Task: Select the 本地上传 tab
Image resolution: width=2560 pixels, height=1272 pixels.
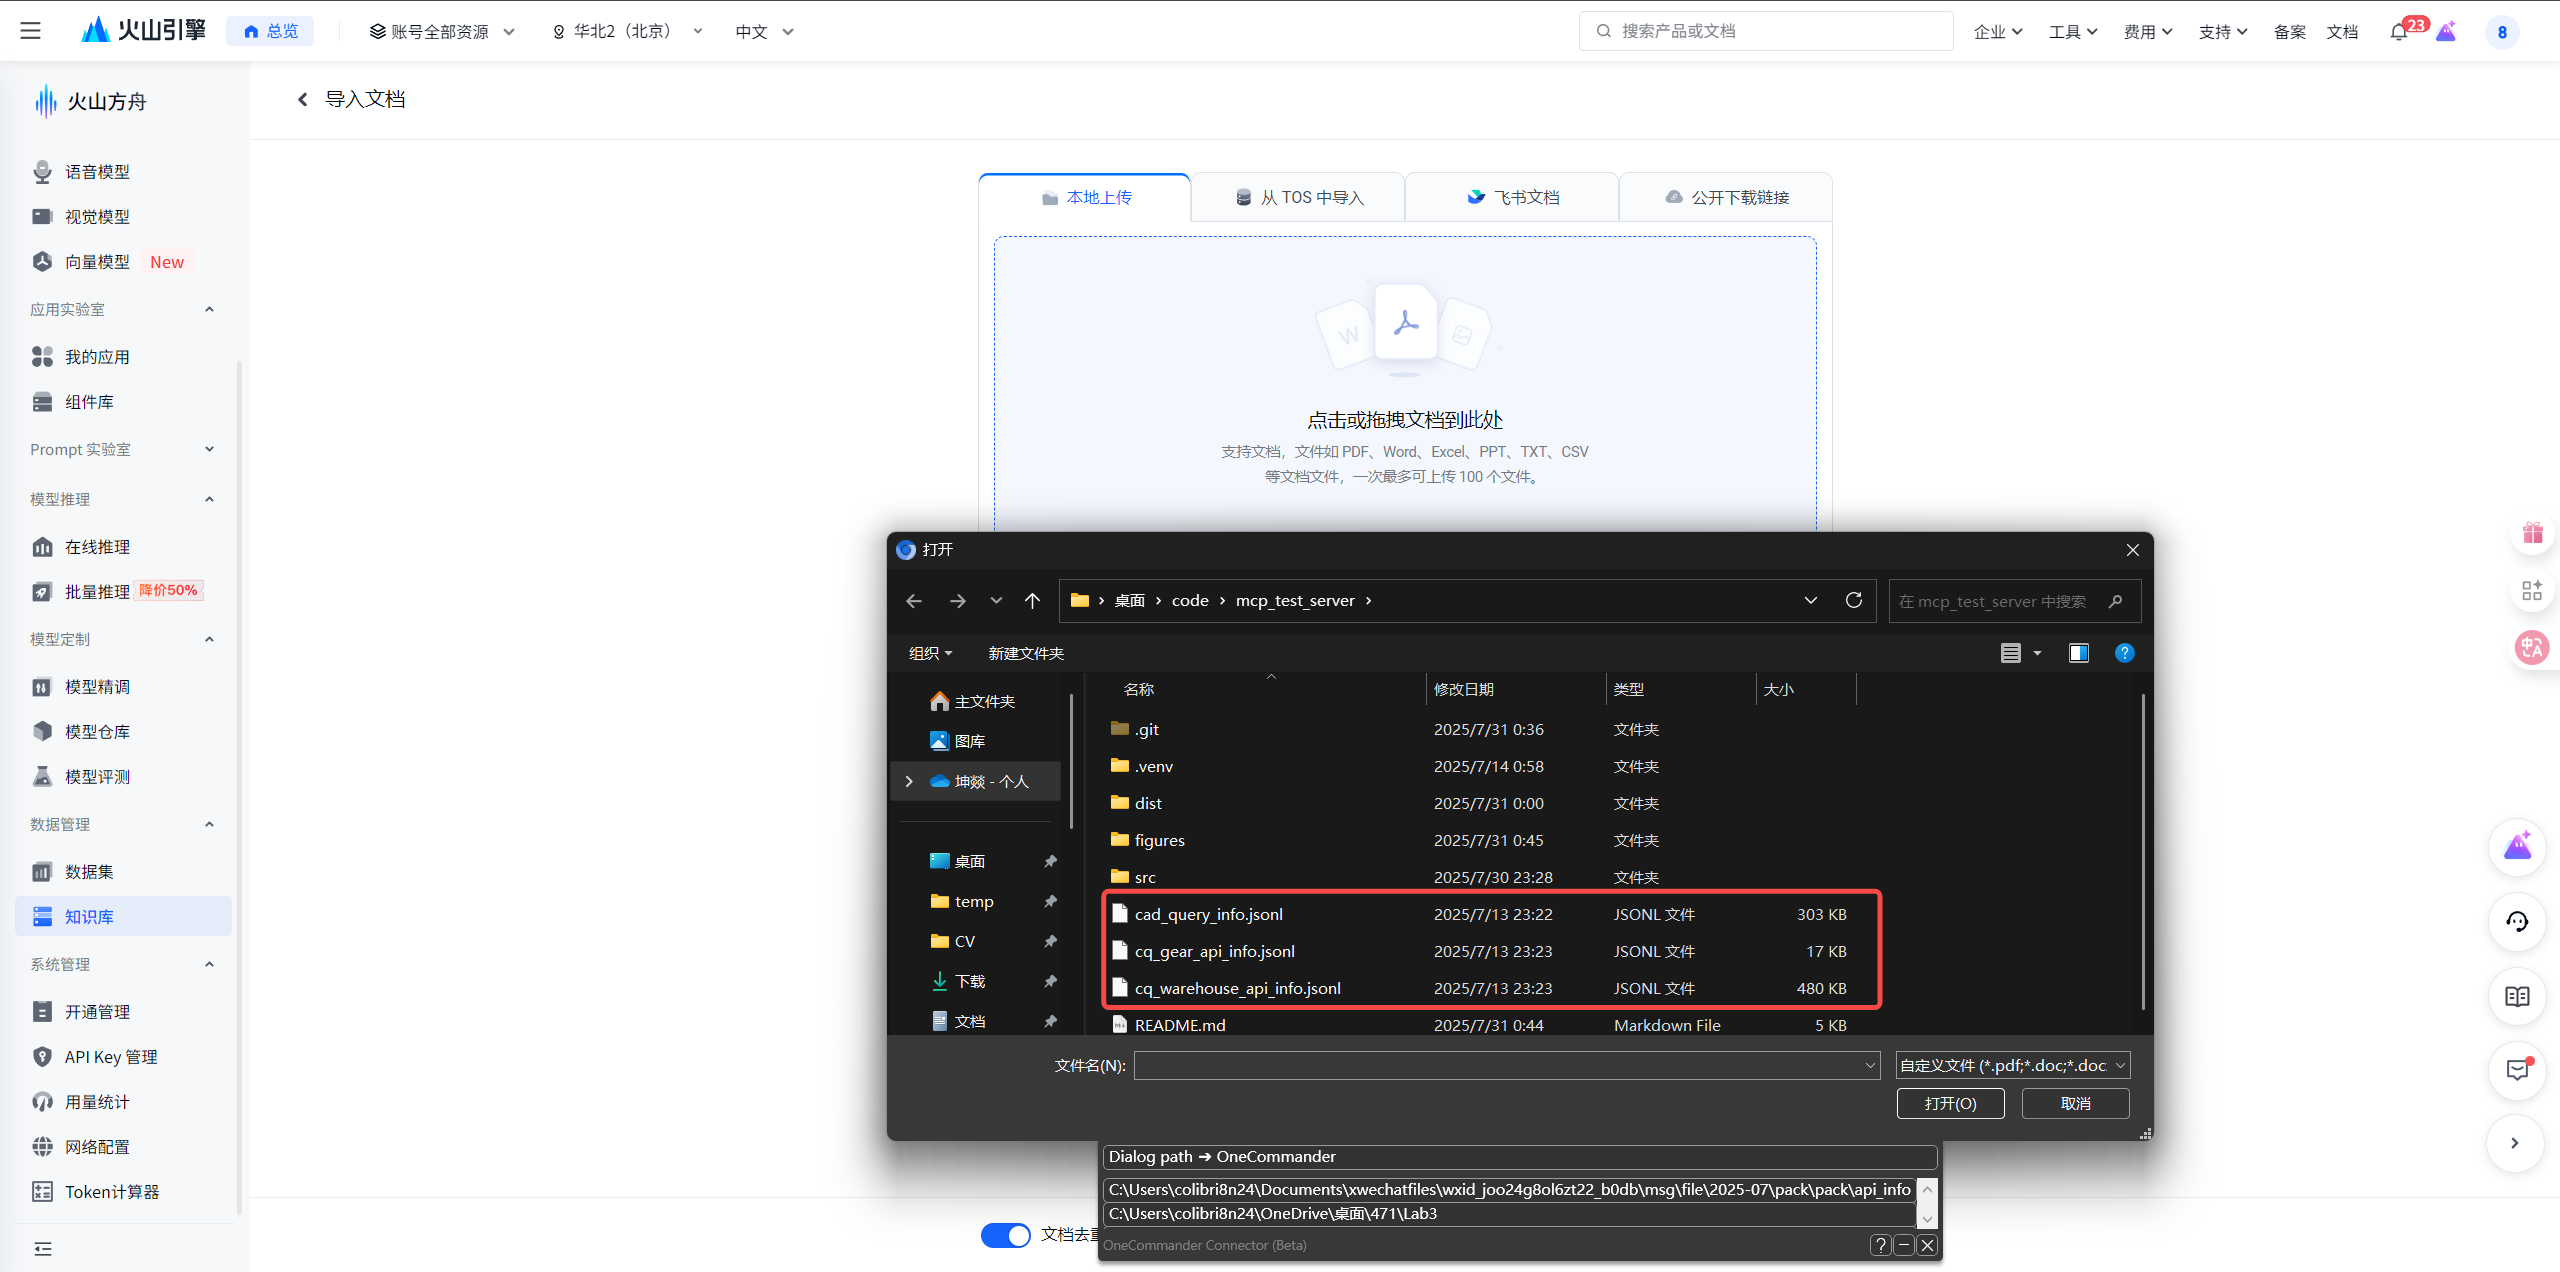Action: 1084,197
